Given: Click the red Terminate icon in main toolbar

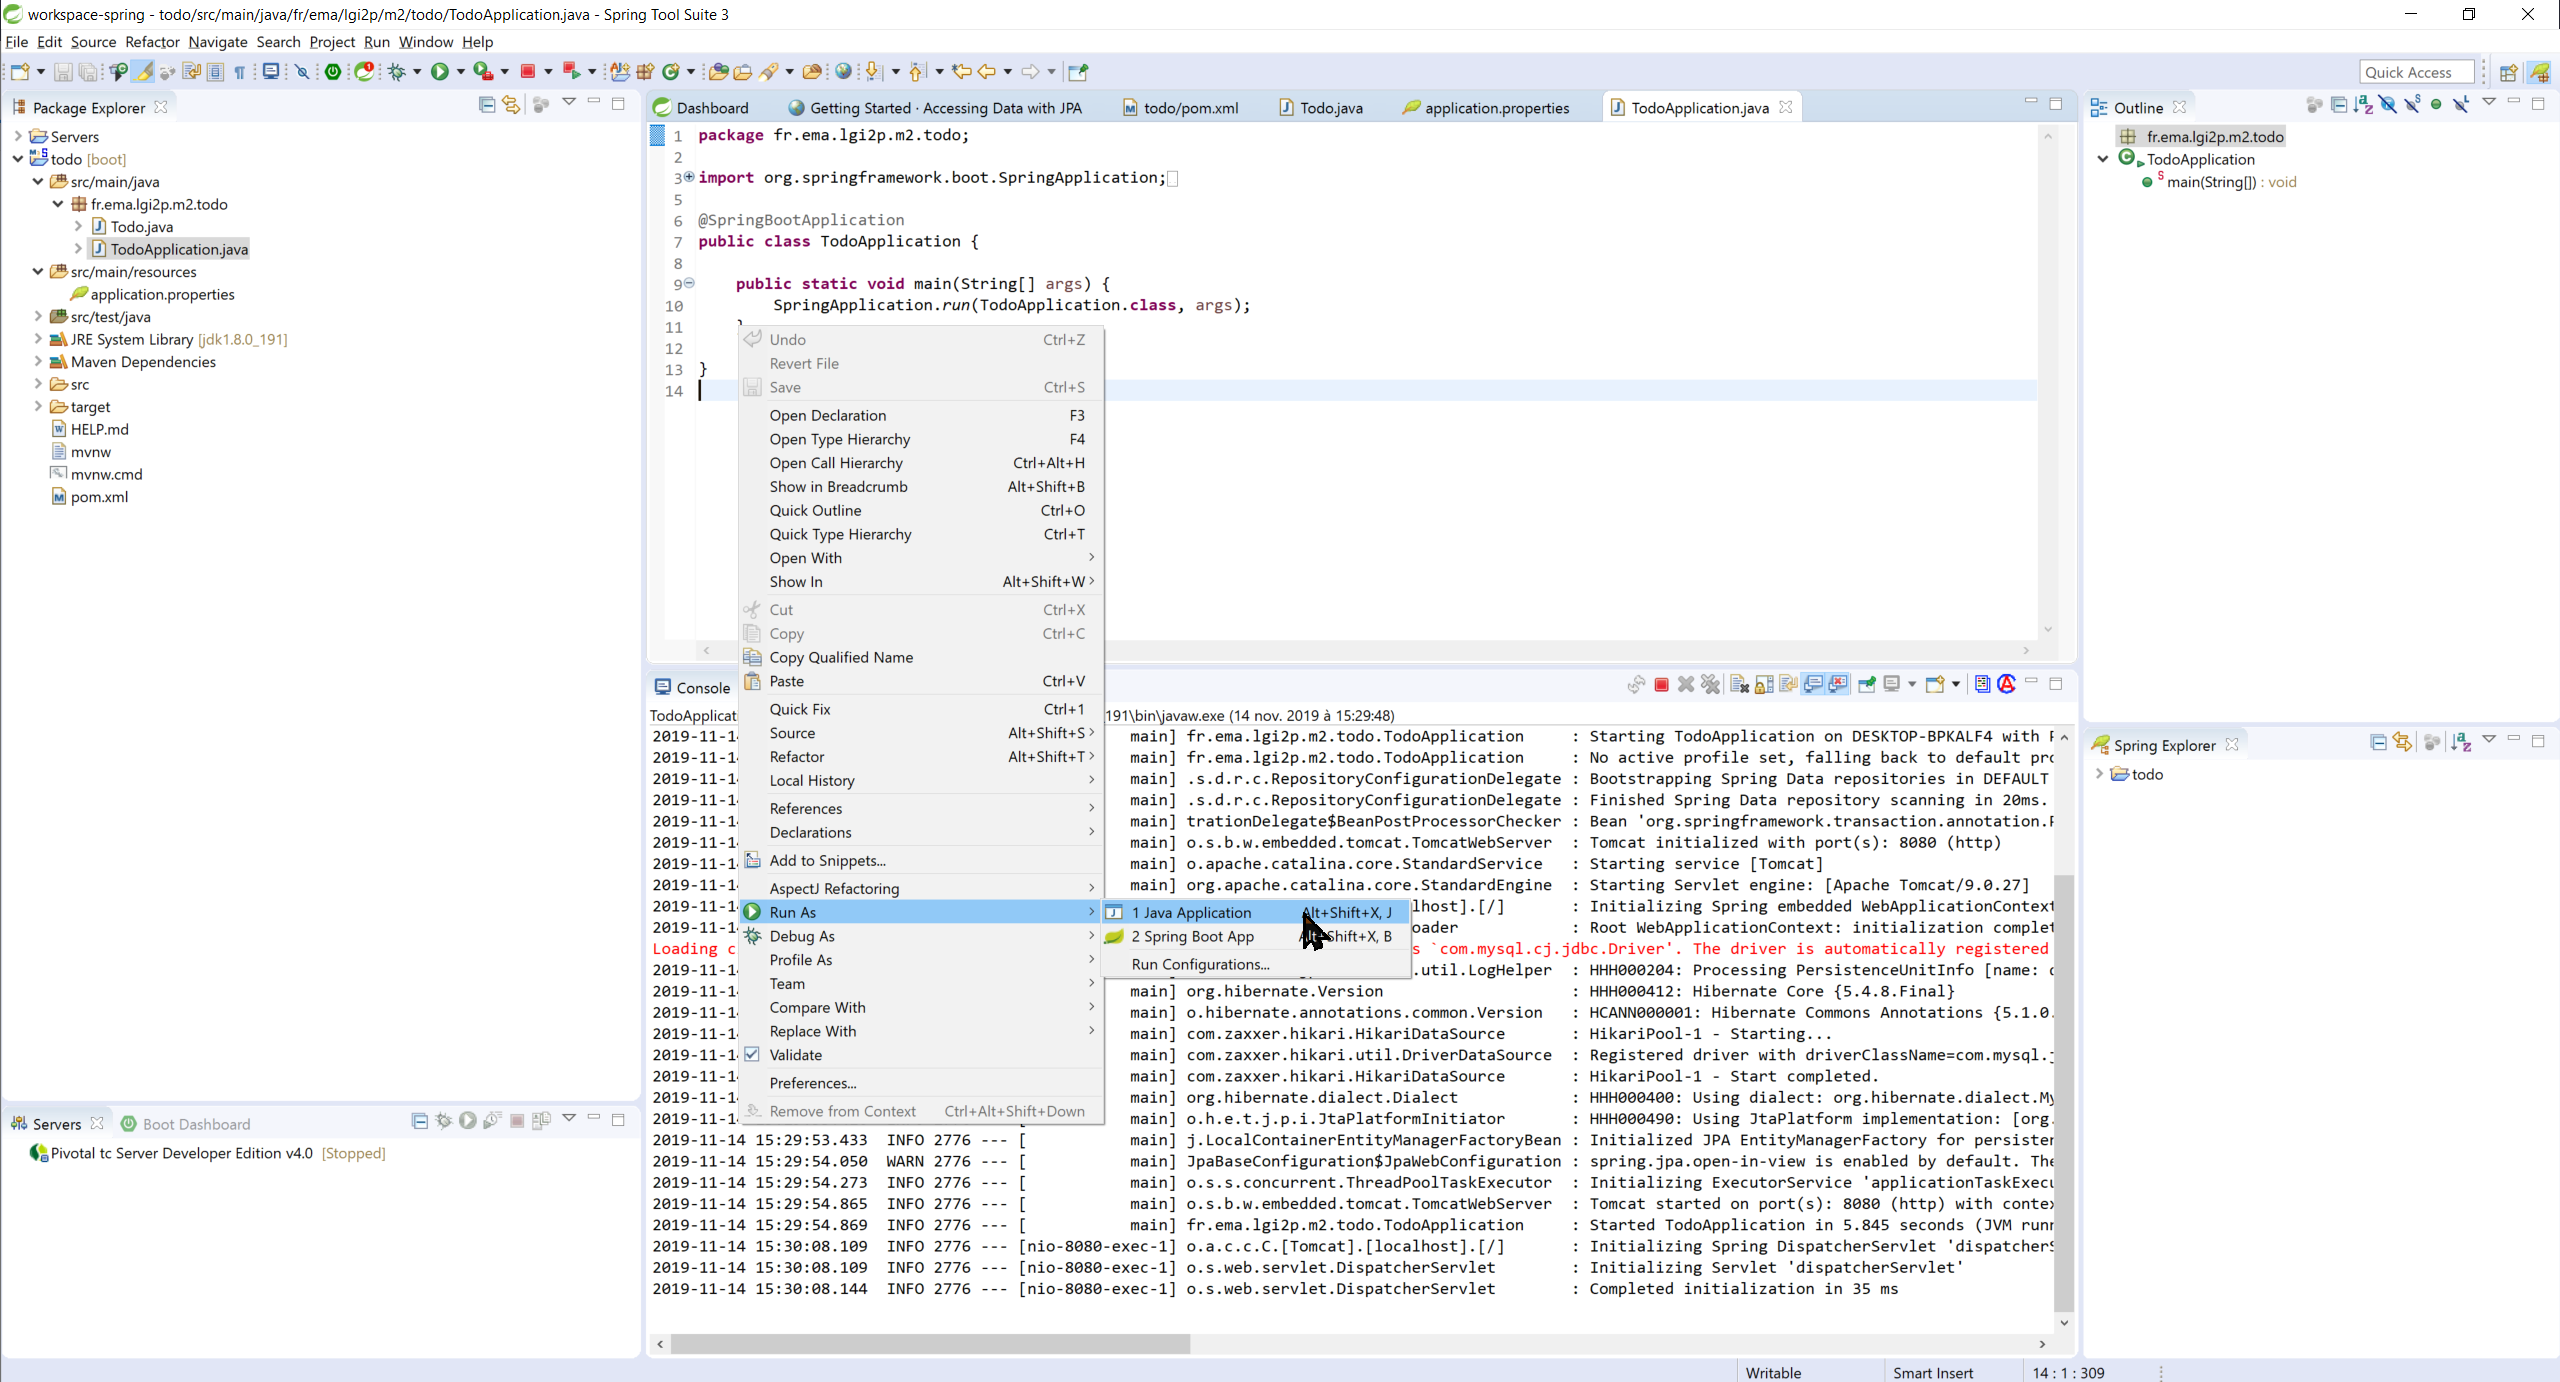Looking at the screenshot, I should [x=528, y=72].
